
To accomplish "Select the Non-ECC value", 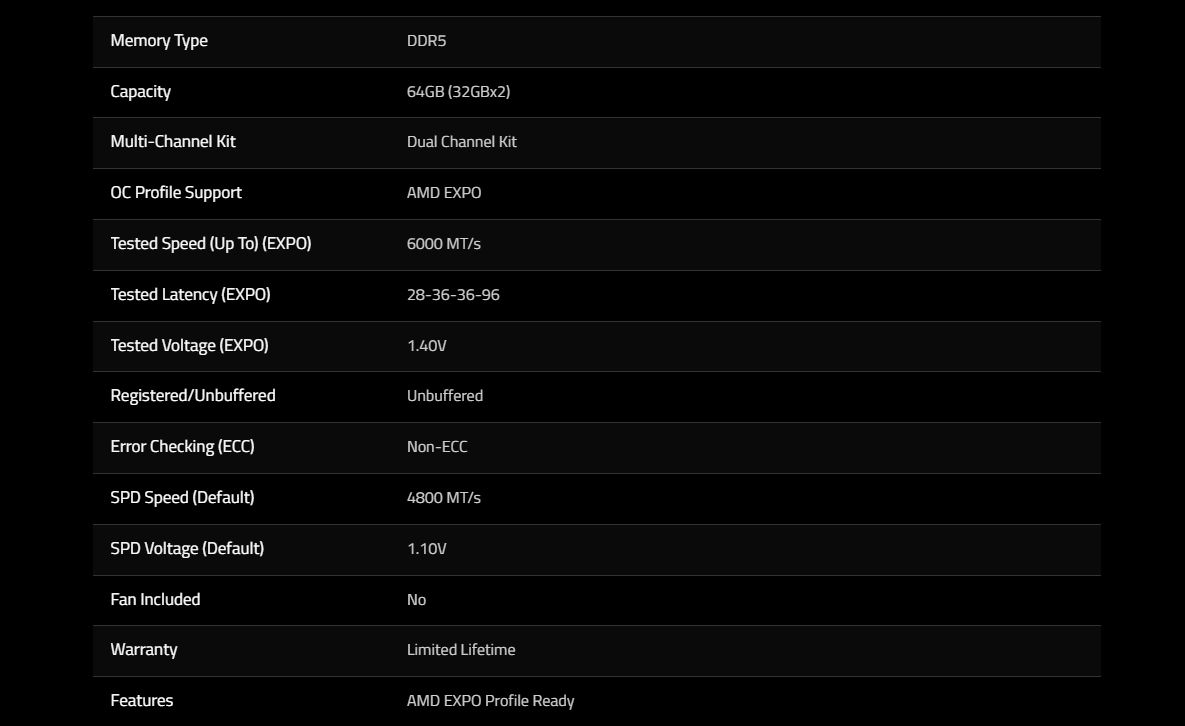I will (x=437, y=446).
